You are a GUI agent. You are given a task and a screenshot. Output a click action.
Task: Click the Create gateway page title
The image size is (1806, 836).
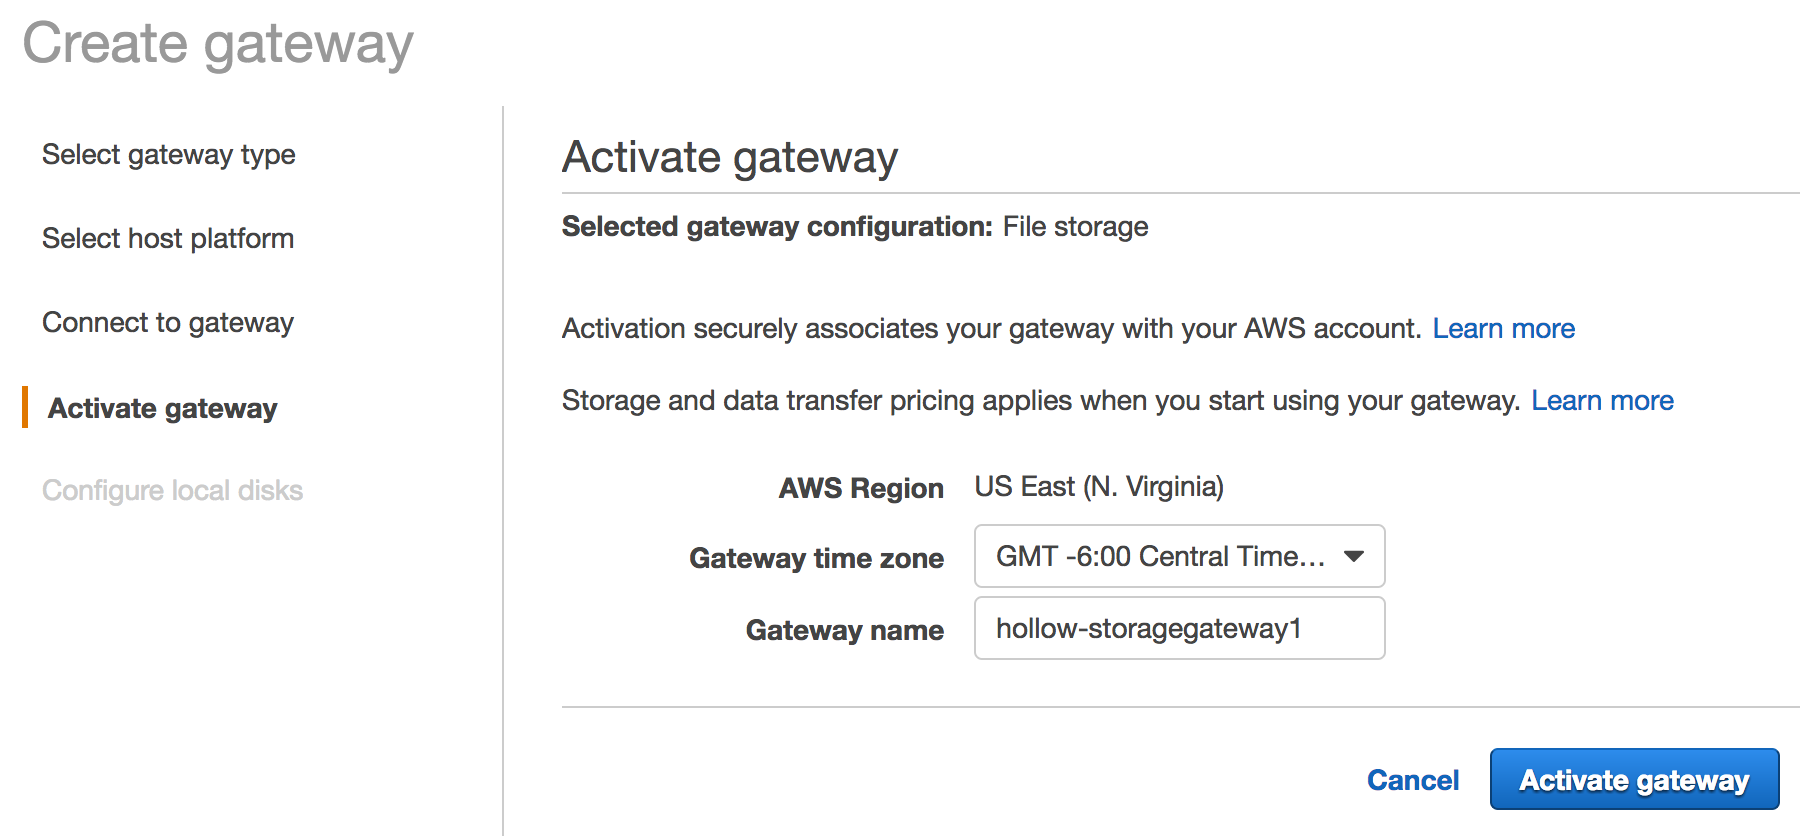(x=218, y=44)
